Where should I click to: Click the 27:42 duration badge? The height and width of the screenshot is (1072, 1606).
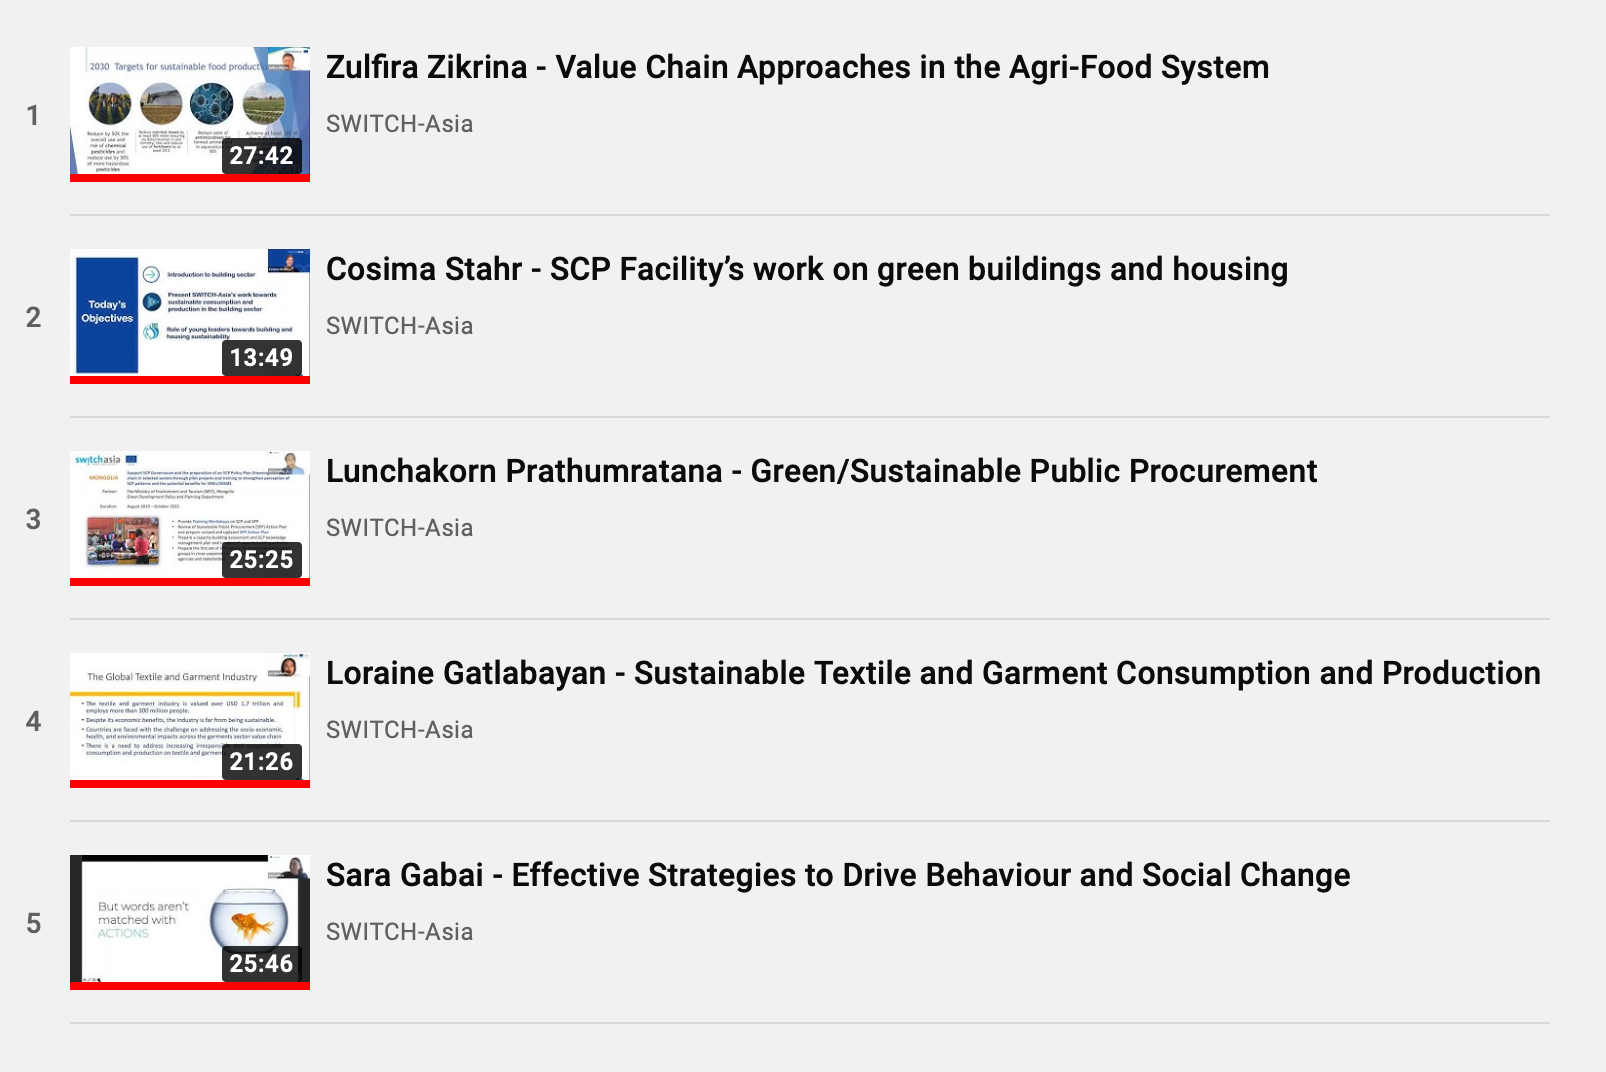pos(261,156)
